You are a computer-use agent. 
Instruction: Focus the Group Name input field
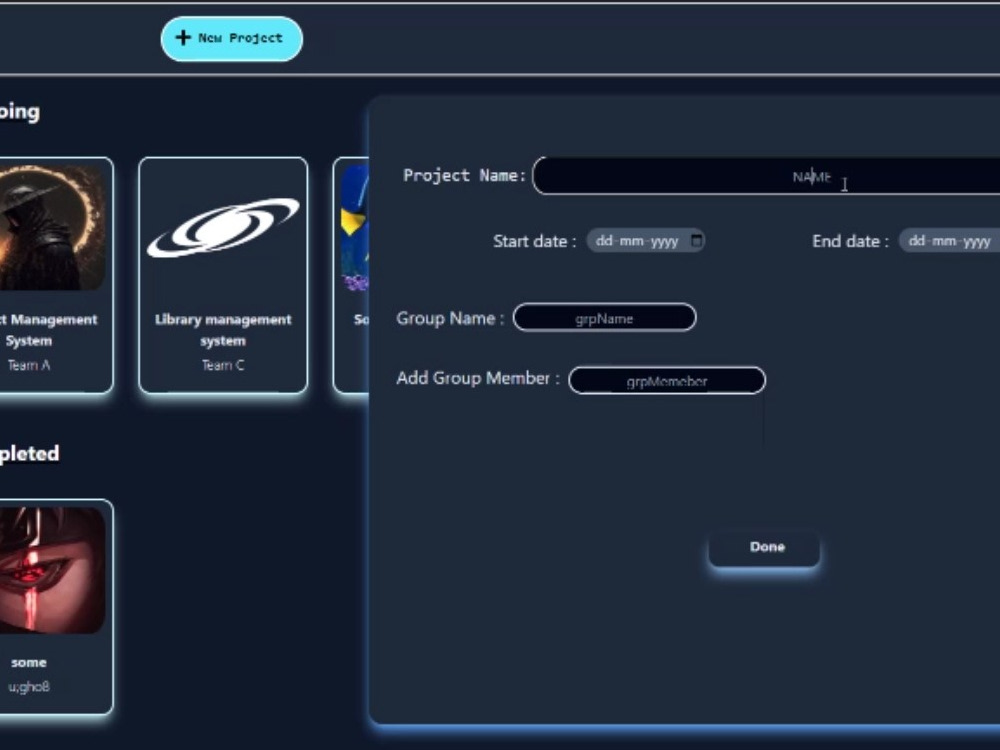click(605, 318)
